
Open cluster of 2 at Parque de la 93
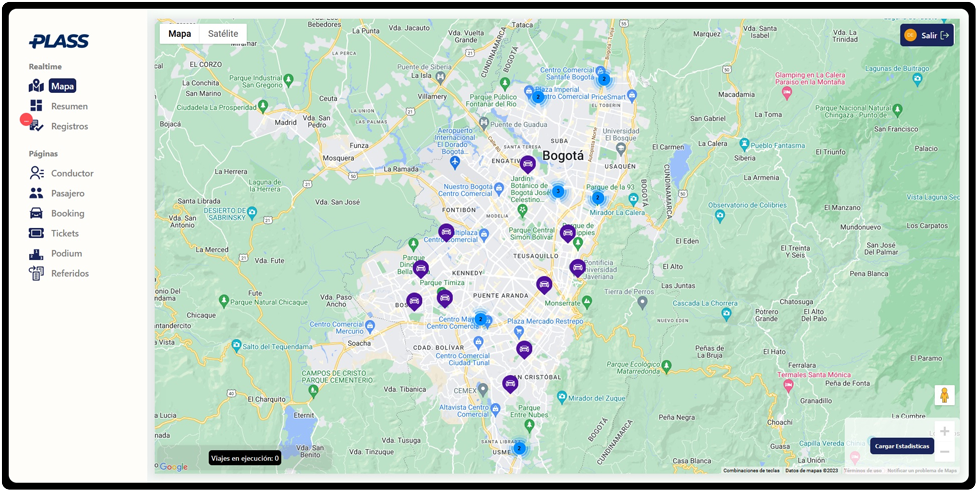(598, 198)
